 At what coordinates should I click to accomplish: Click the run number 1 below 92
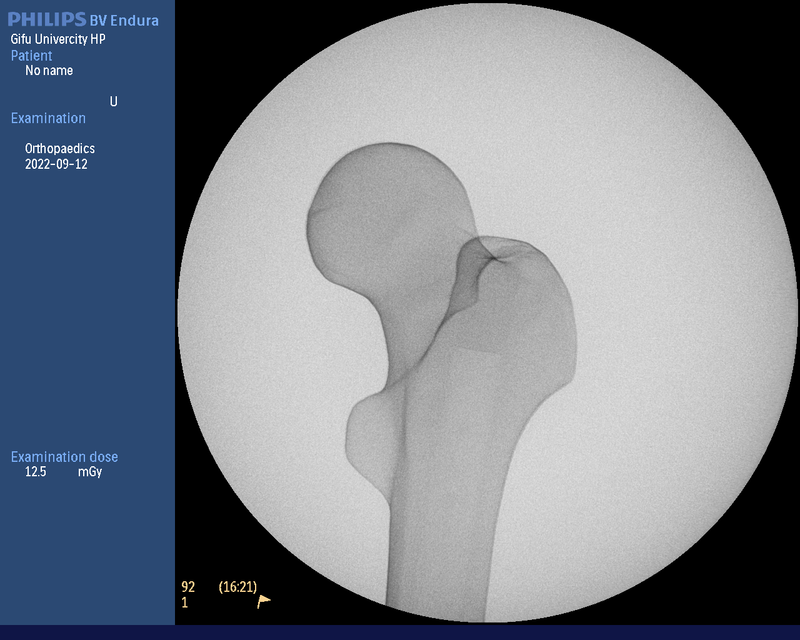tap(185, 603)
